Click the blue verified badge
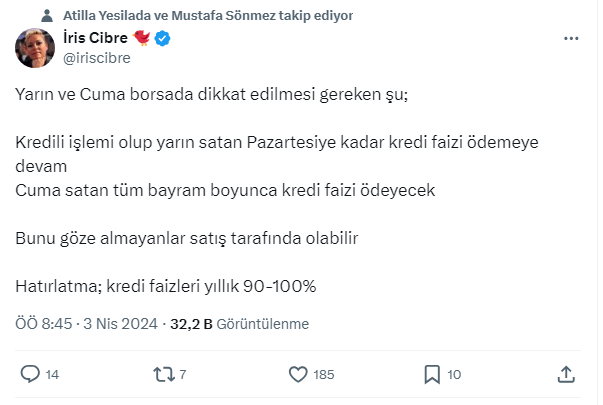 (162, 39)
